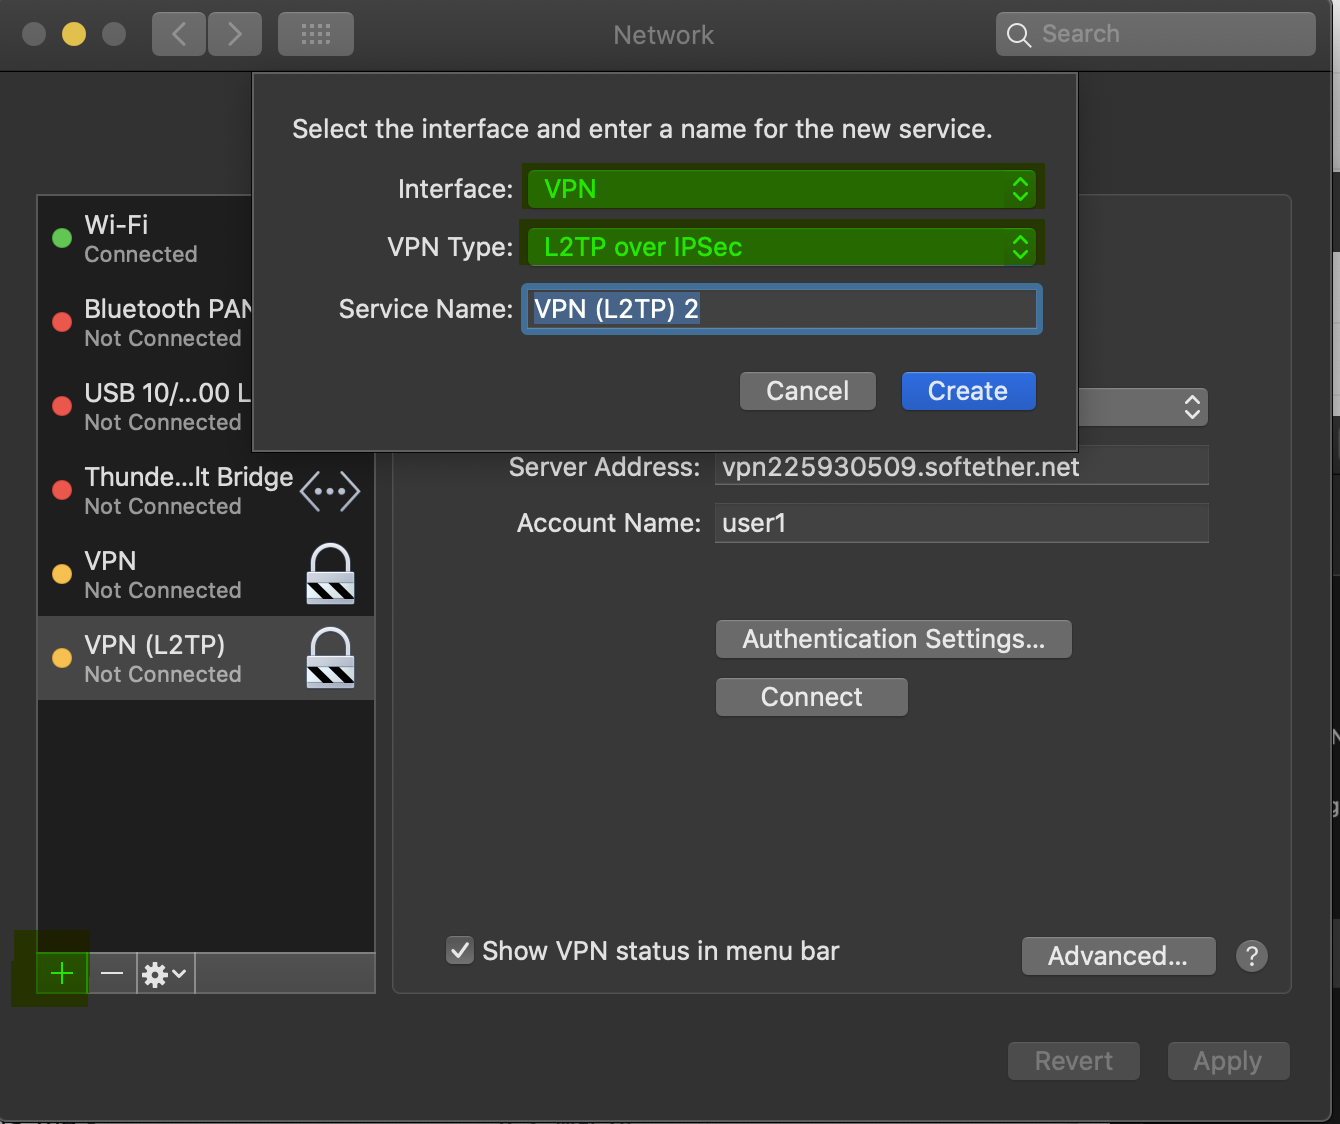Screen dimensions: 1340x1124
Task: Click the Connect button
Action: coord(812,697)
